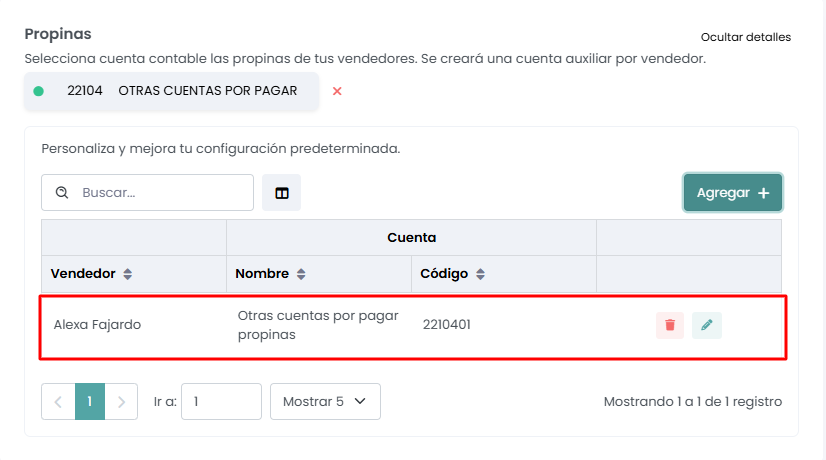Click the Alexa Fajardo vendor cell
This screenshot has height=460, width=826.
point(97,325)
